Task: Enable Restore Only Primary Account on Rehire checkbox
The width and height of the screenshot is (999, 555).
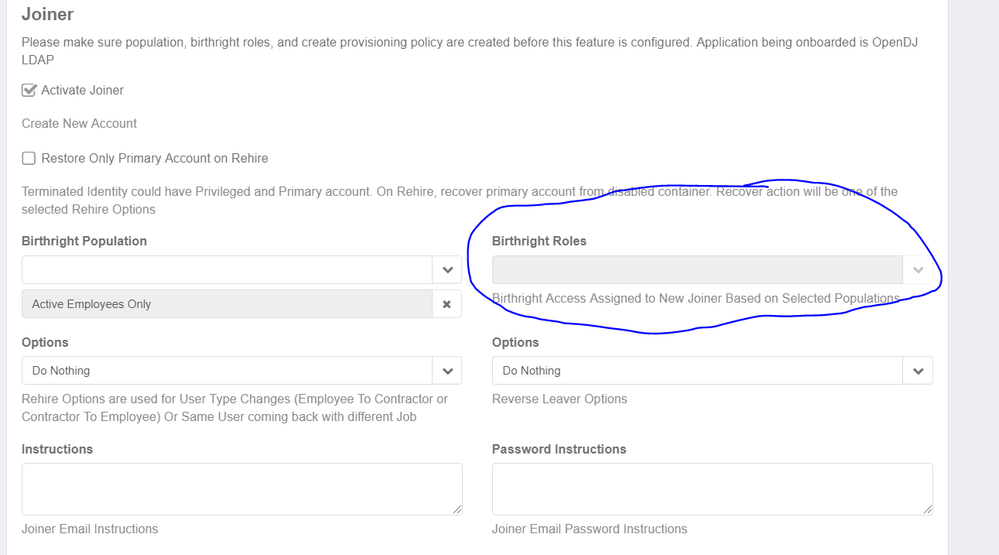Action: (29, 158)
